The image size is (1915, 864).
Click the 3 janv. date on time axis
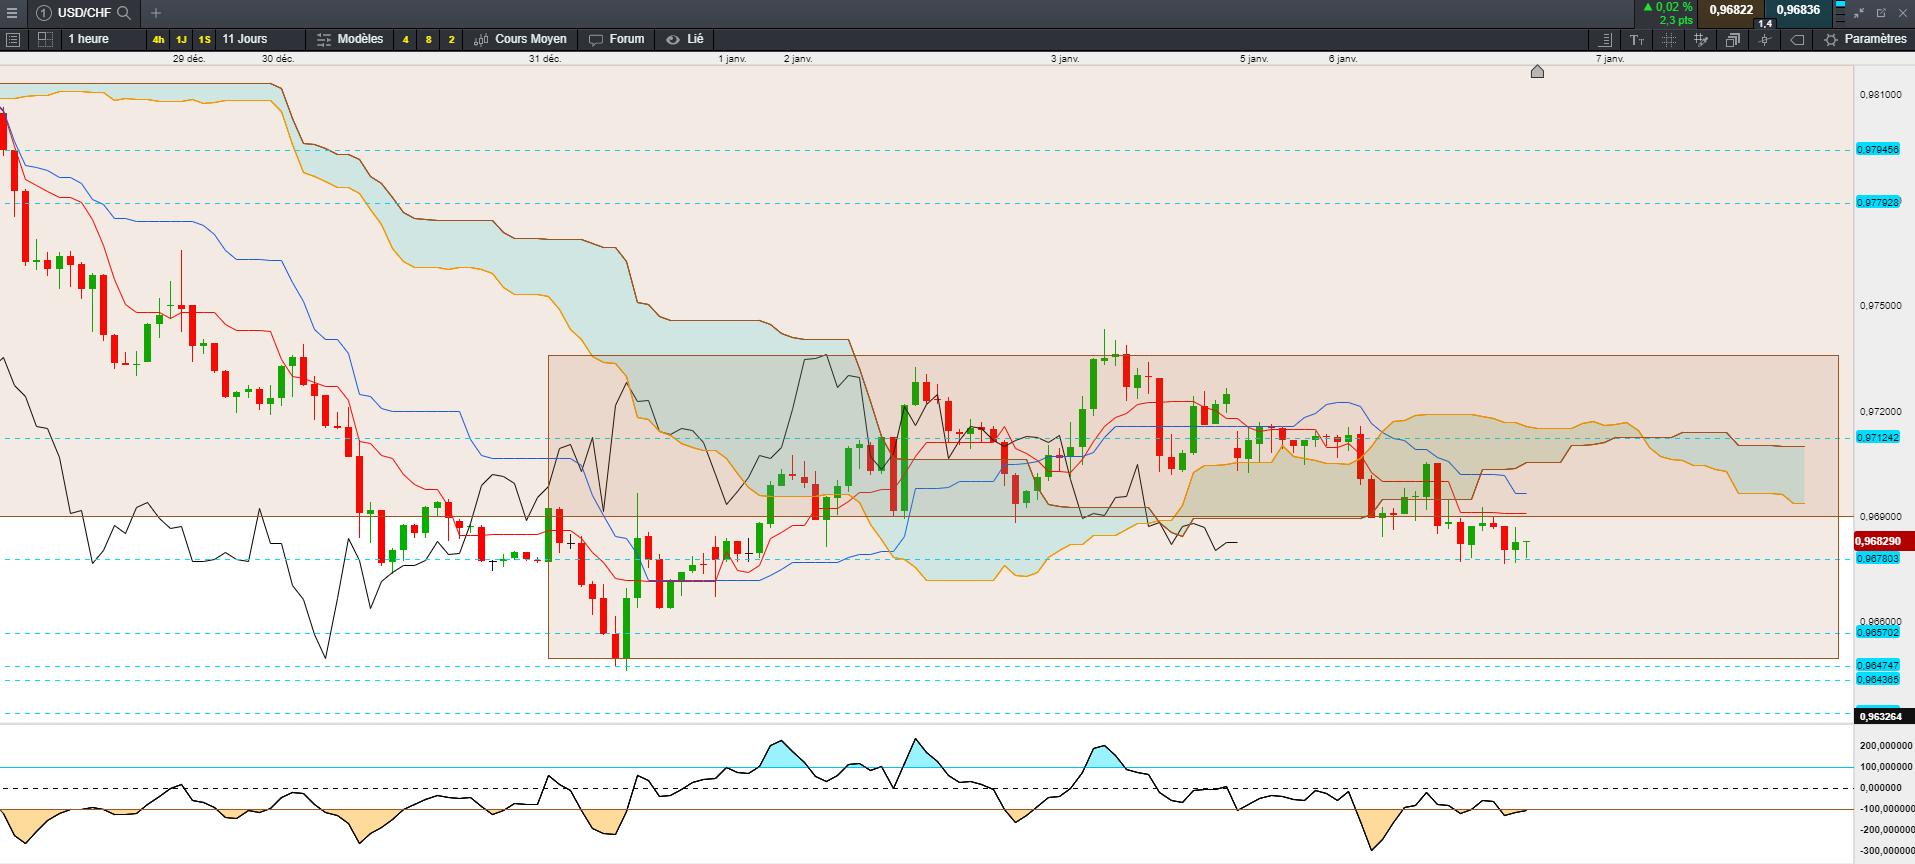[x=1065, y=59]
